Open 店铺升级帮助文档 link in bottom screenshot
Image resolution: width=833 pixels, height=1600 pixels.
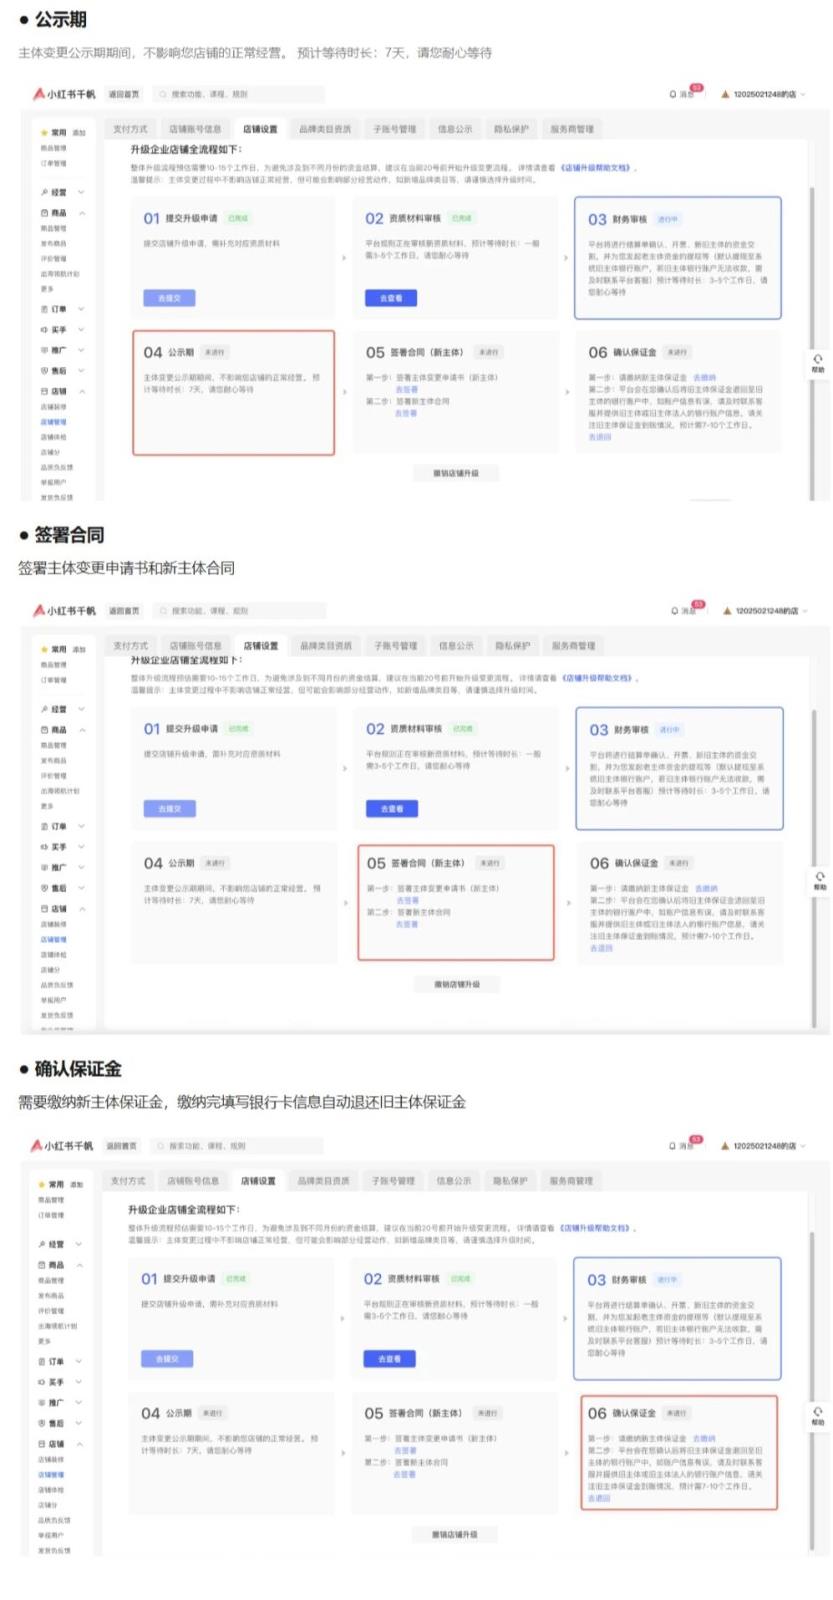(595, 1228)
